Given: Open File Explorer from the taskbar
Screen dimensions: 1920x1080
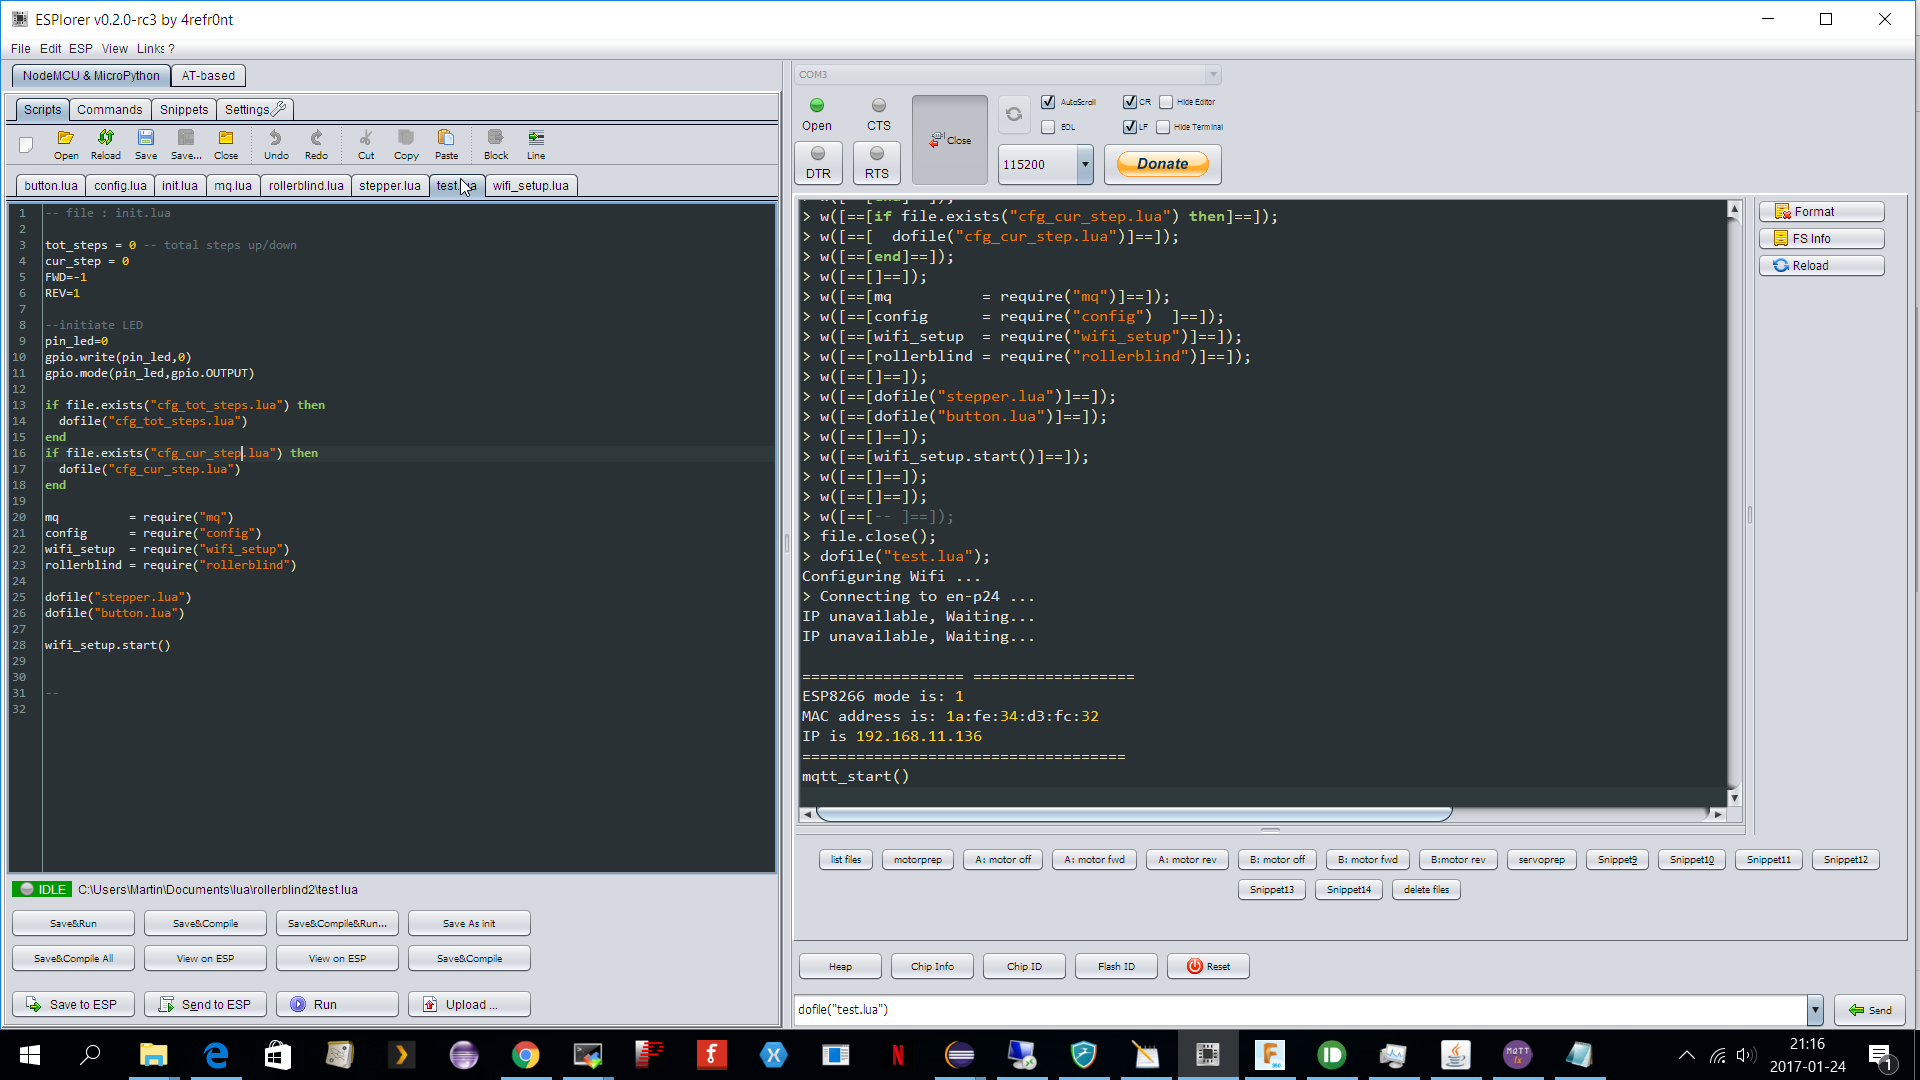Looking at the screenshot, I should click(153, 1055).
